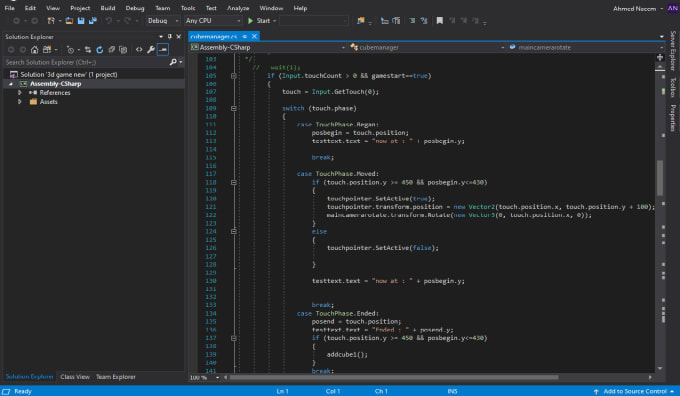This screenshot has height=396, width=680.
Task: Click the New Project toolbar icon
Action: coord(51,20)
